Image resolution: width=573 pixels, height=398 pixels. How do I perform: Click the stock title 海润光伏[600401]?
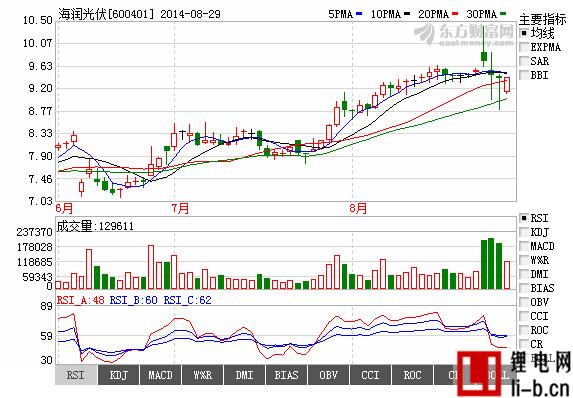106,14
